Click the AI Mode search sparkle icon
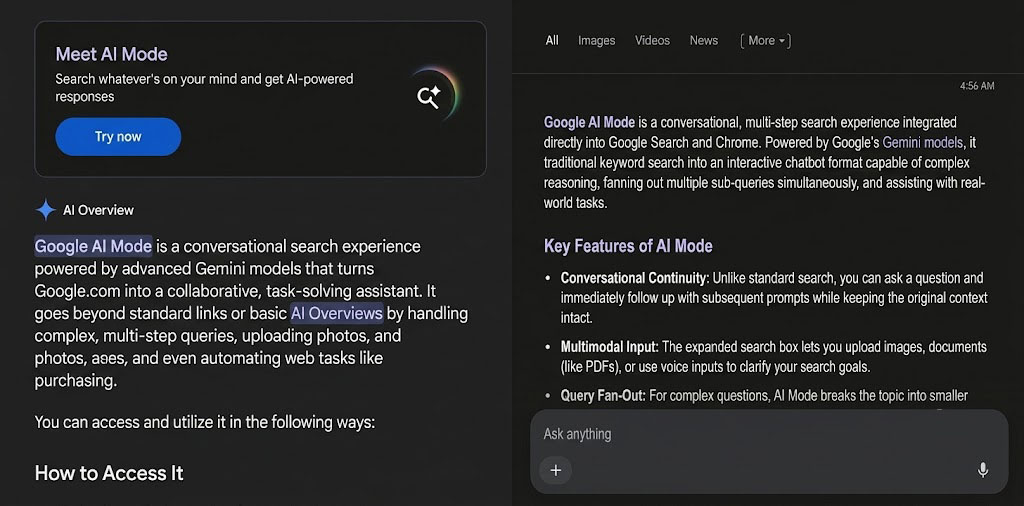 (x=429, y=97)
